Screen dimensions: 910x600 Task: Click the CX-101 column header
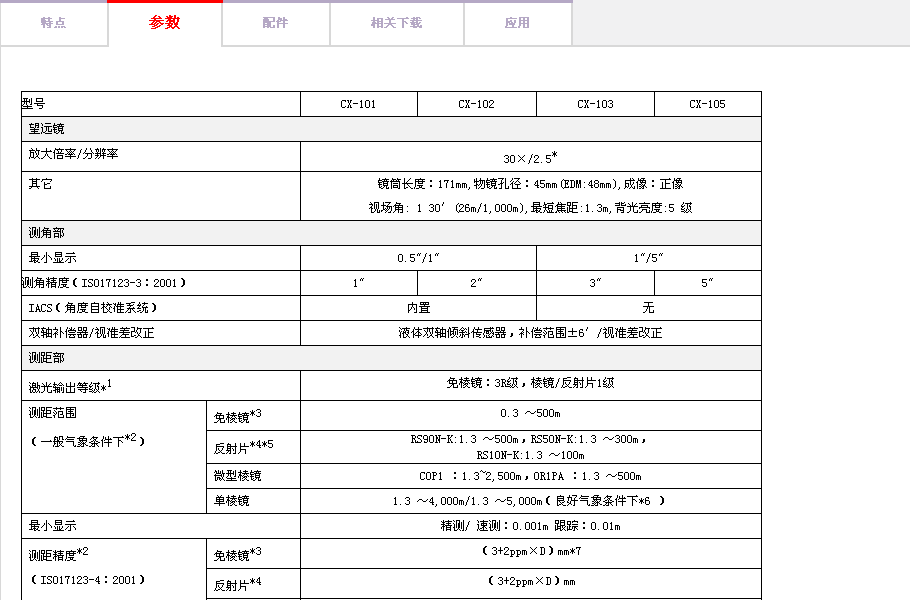(358, 104)
